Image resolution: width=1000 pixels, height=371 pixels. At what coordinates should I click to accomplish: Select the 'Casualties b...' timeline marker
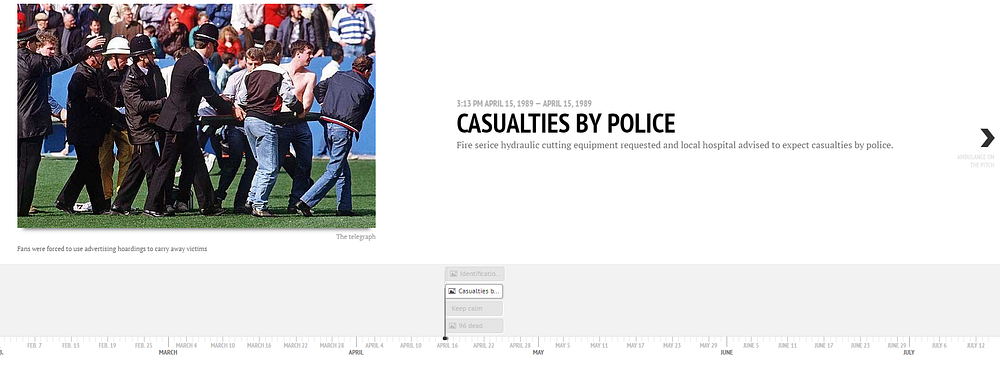coord(474,291)
